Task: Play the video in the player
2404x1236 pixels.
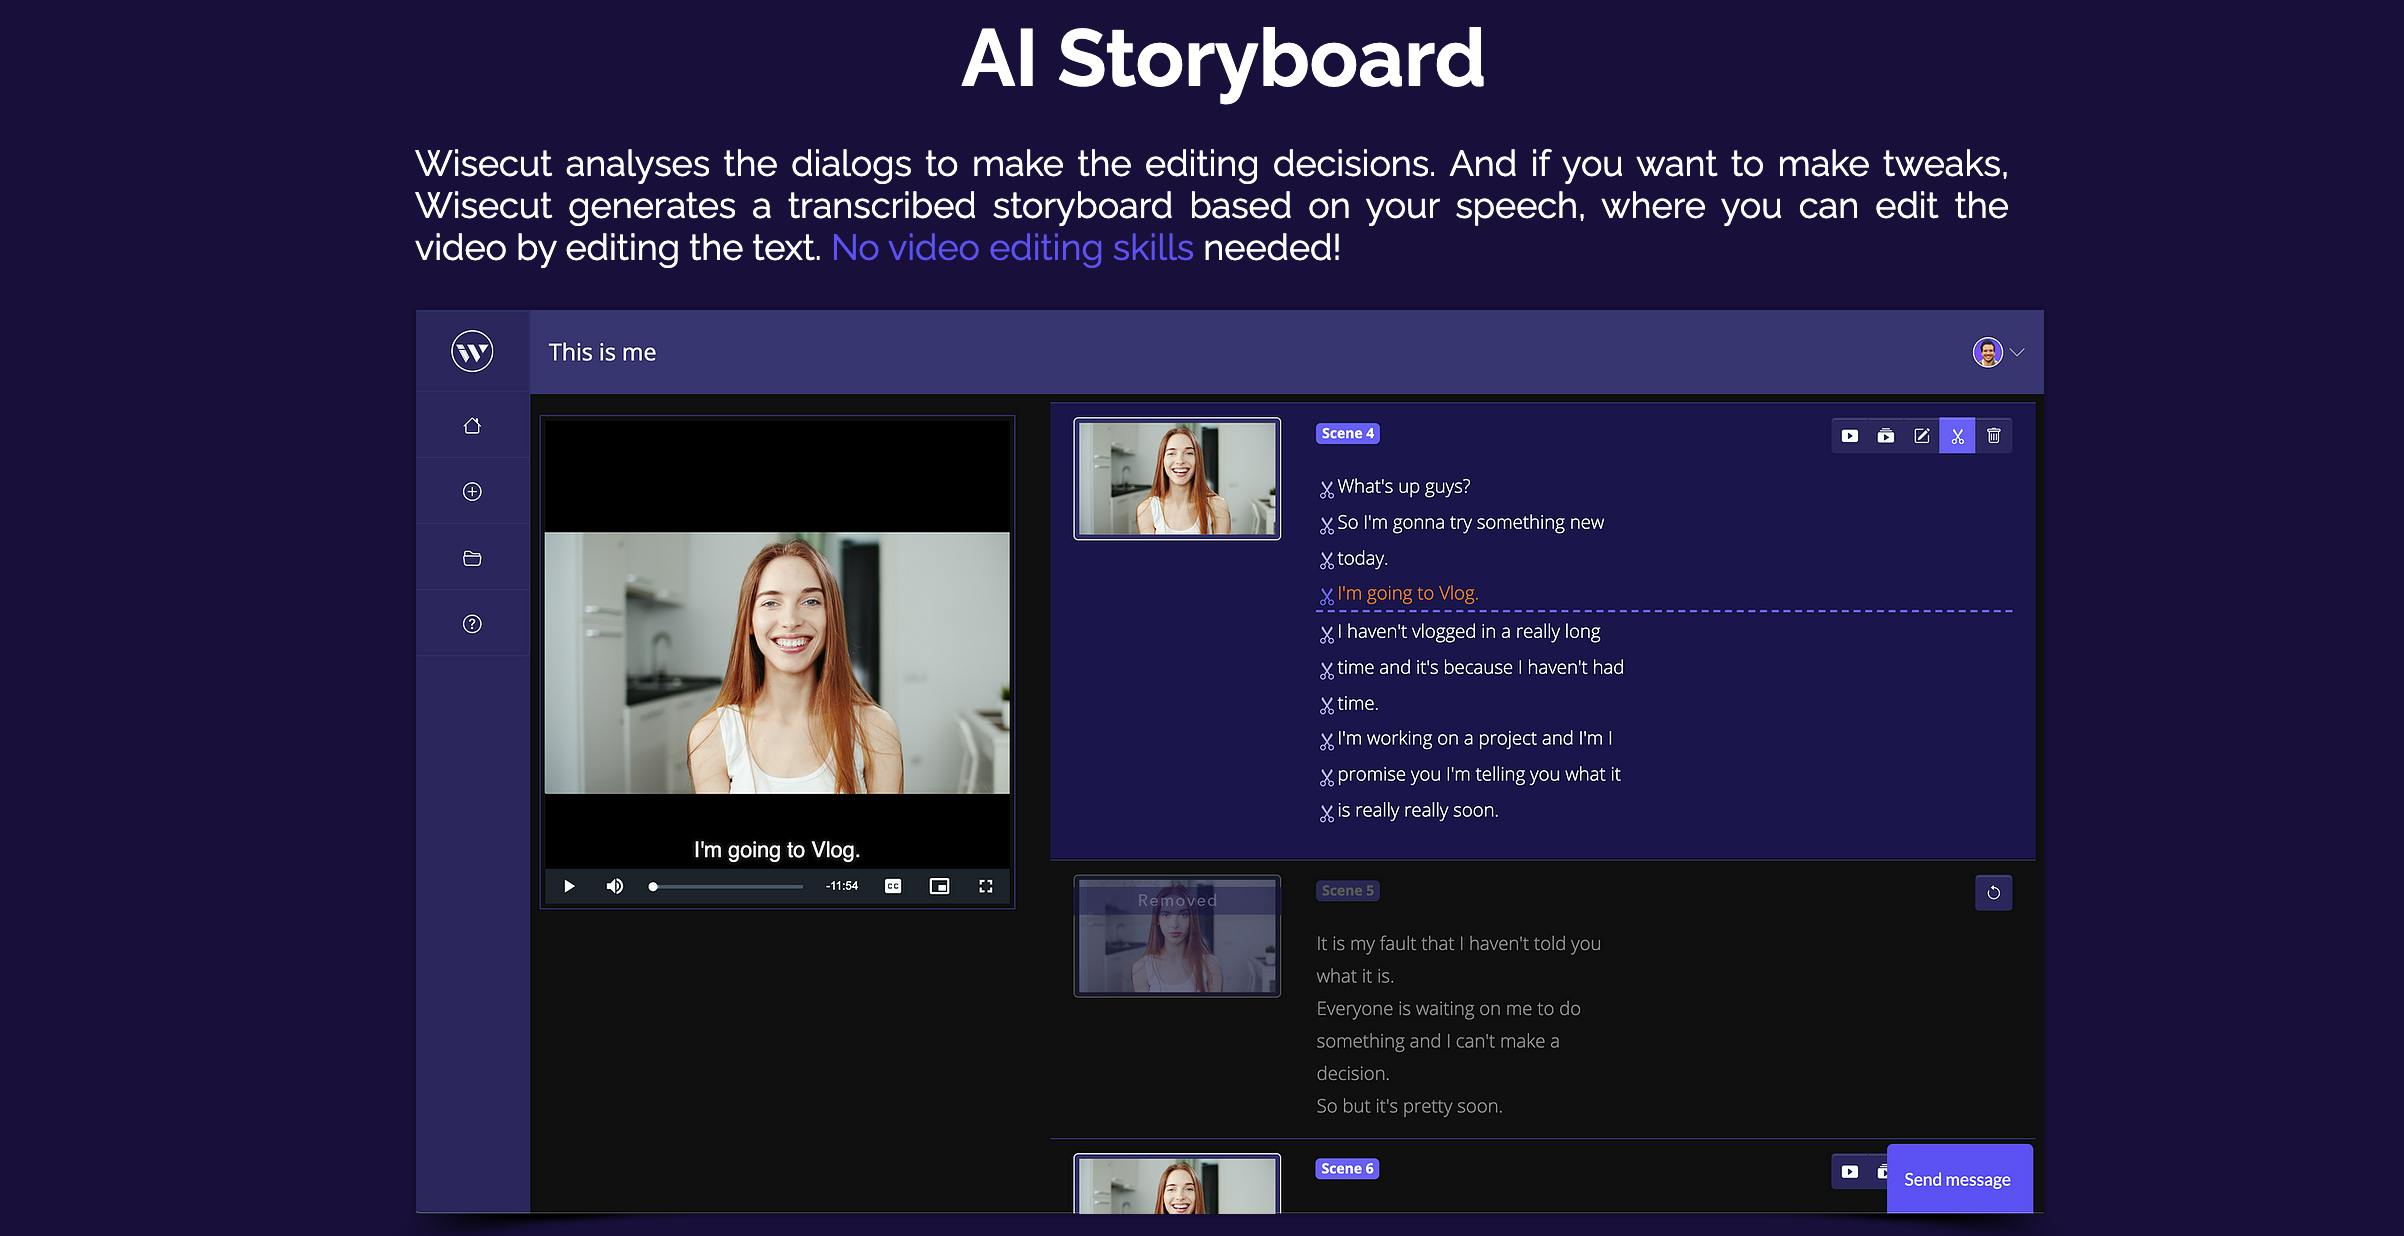Action: 569,886
